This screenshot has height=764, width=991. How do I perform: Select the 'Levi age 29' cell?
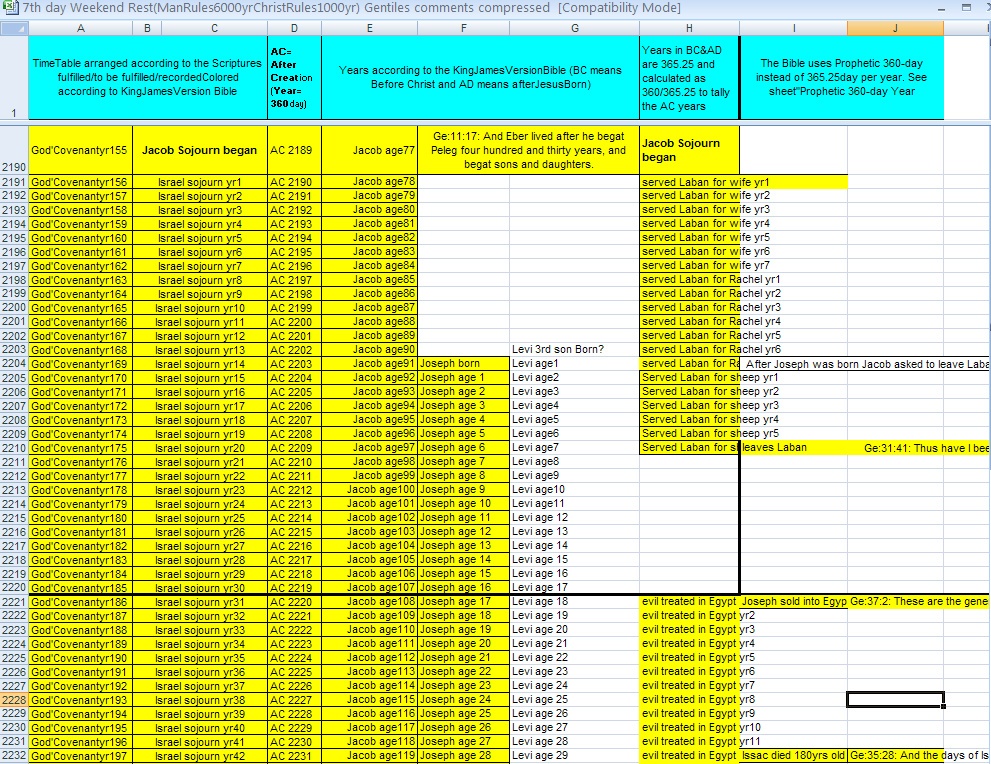575,755
